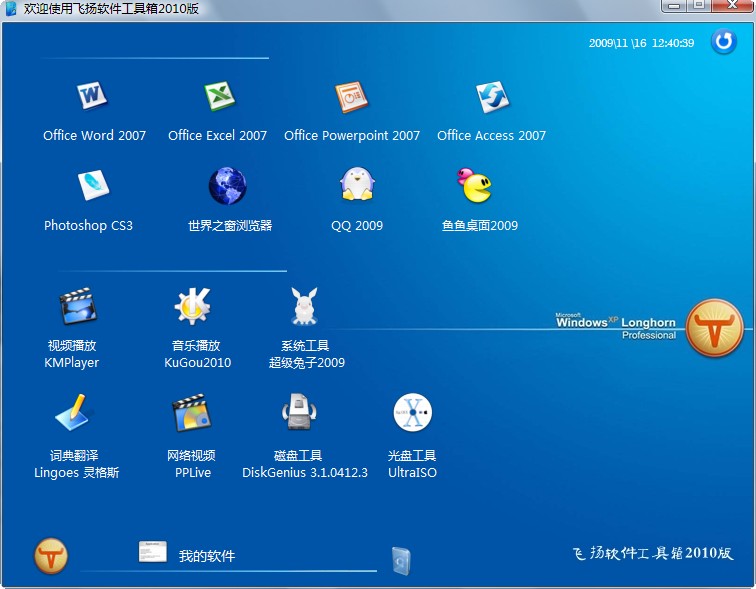Open the DiskGenius disk tool icon
This screenshot has height=589, width=756.
[299, 412]
